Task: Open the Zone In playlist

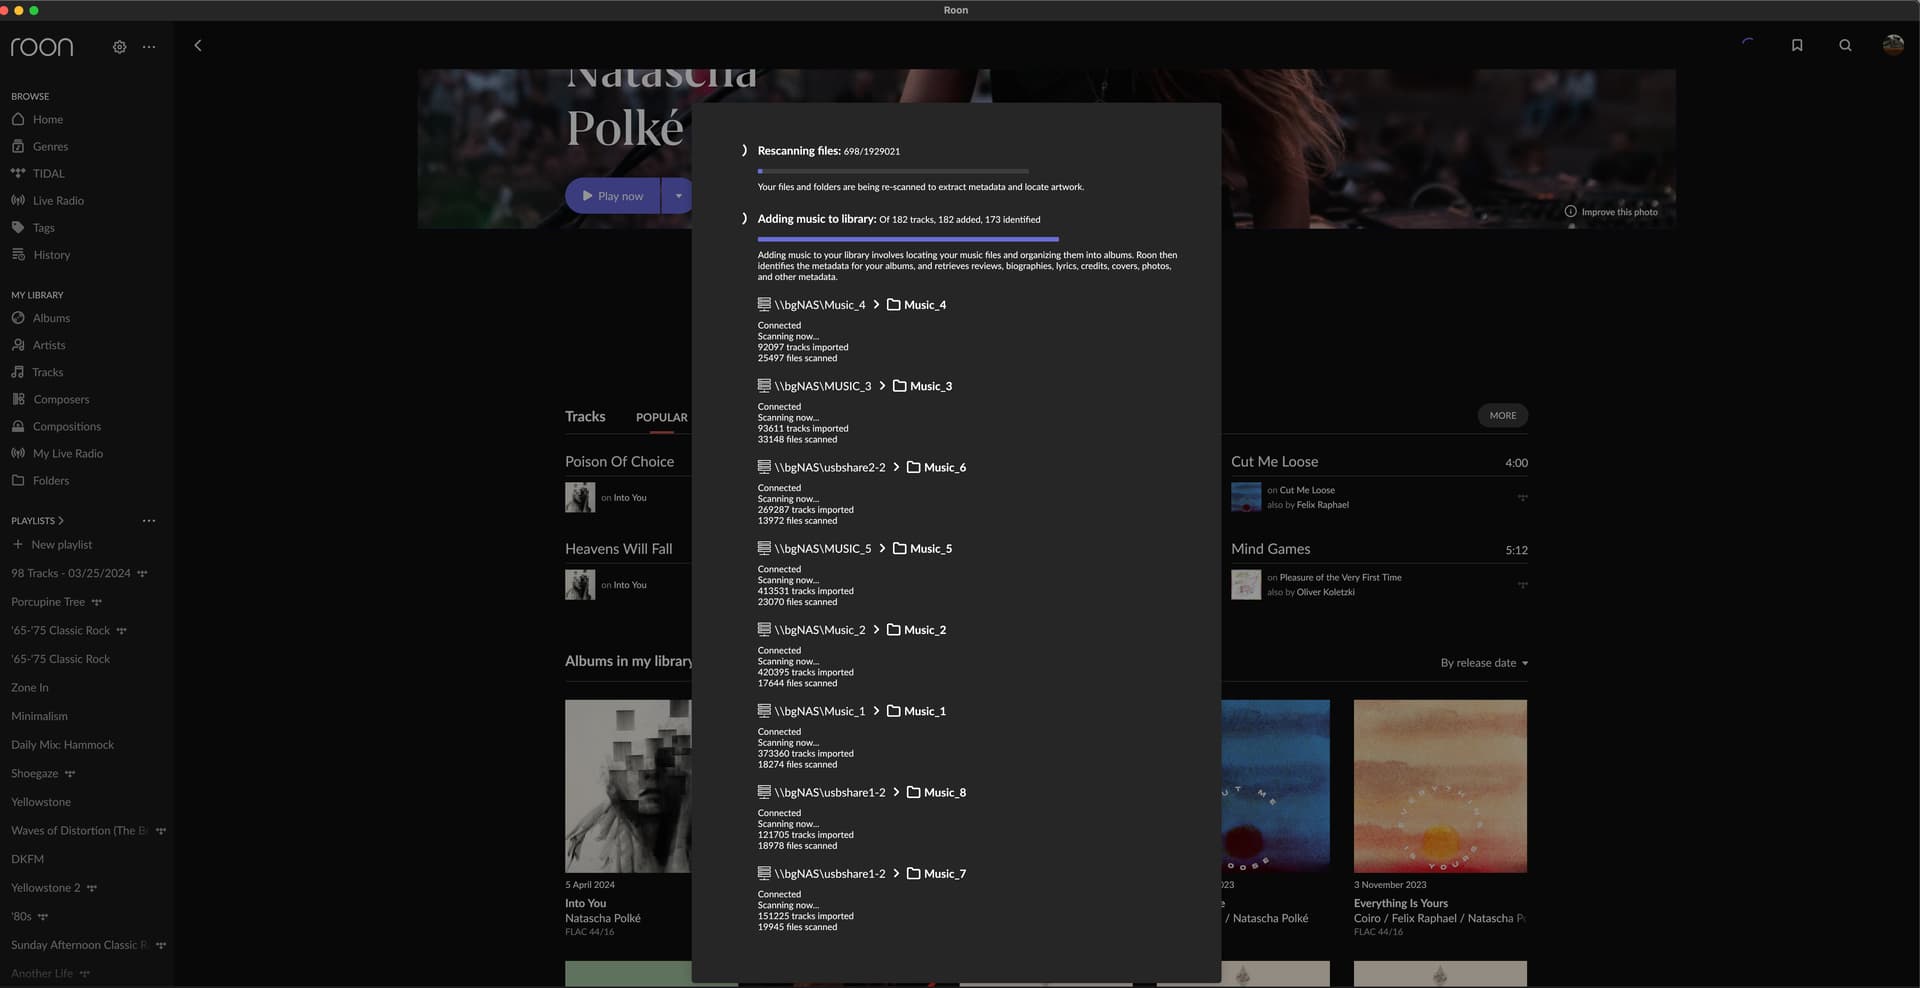Action: click(30, 687)
